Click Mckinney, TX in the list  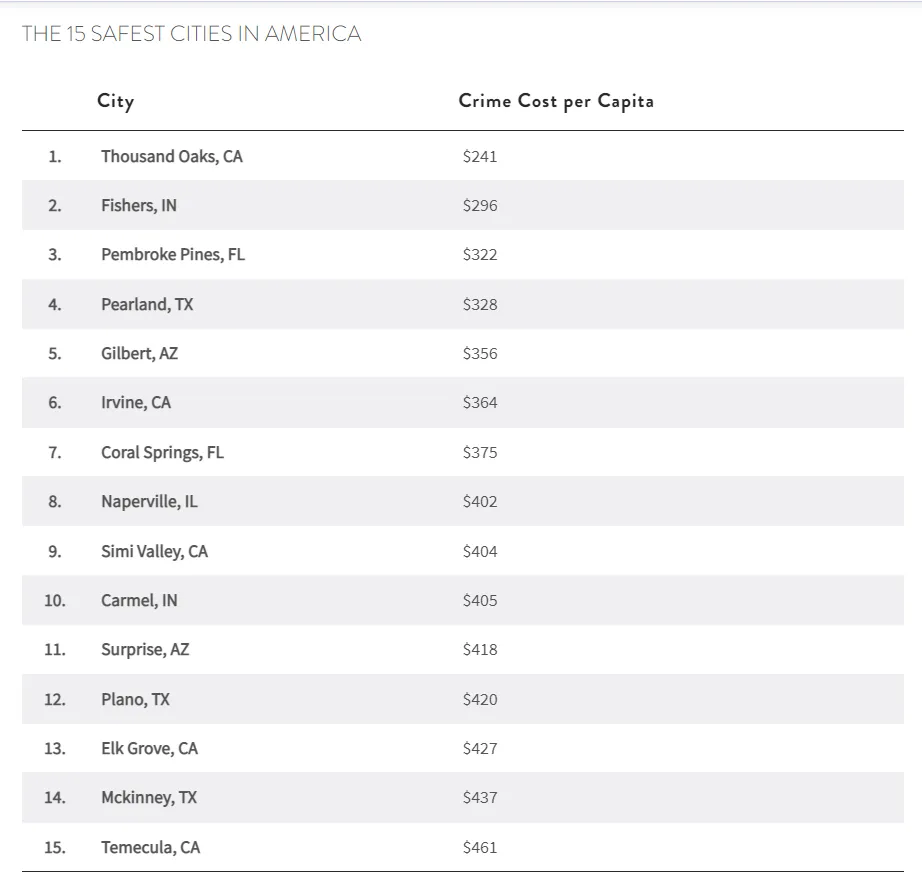(x=149, y=797)
